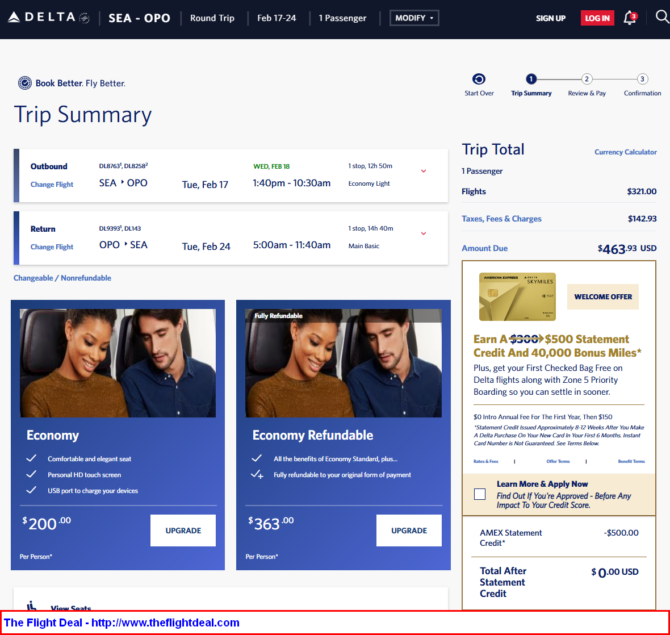Click Change Flight under Return
This screenshot has height=635, width=670.
click(x=52, y=246)
